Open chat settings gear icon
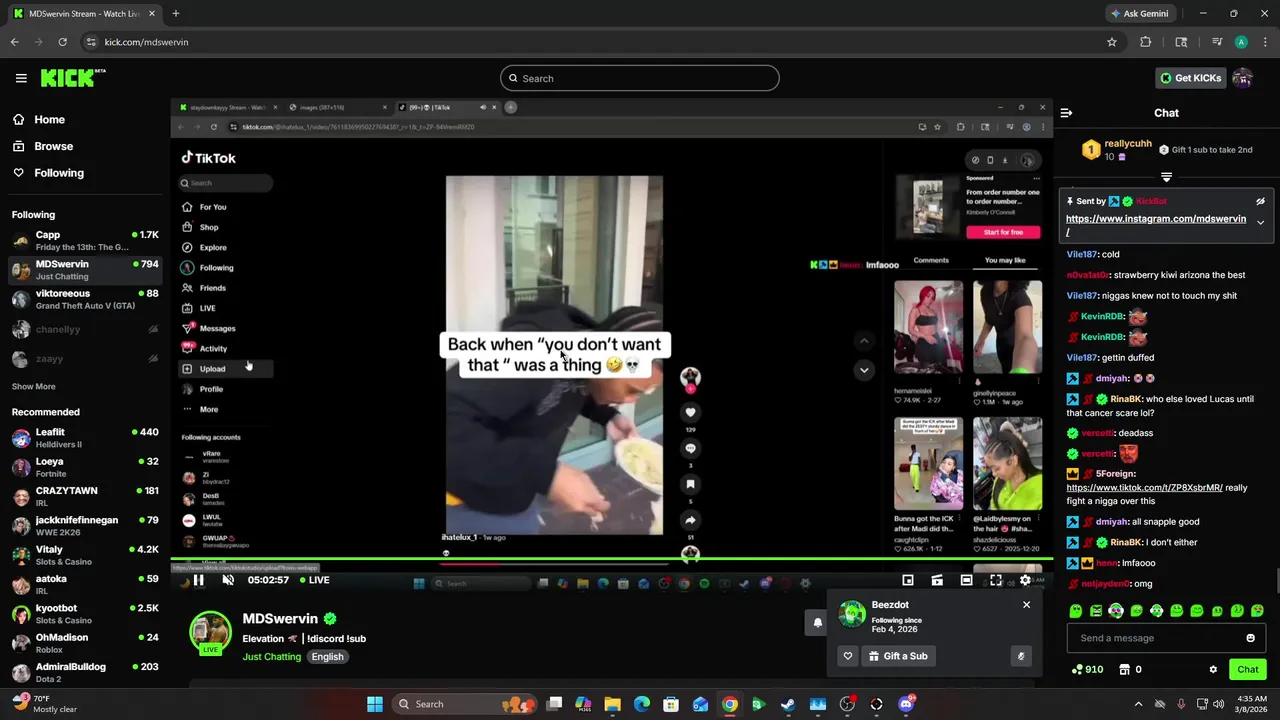Image resolution: width=1280 pixels, height=720 pixels. 1213,669
